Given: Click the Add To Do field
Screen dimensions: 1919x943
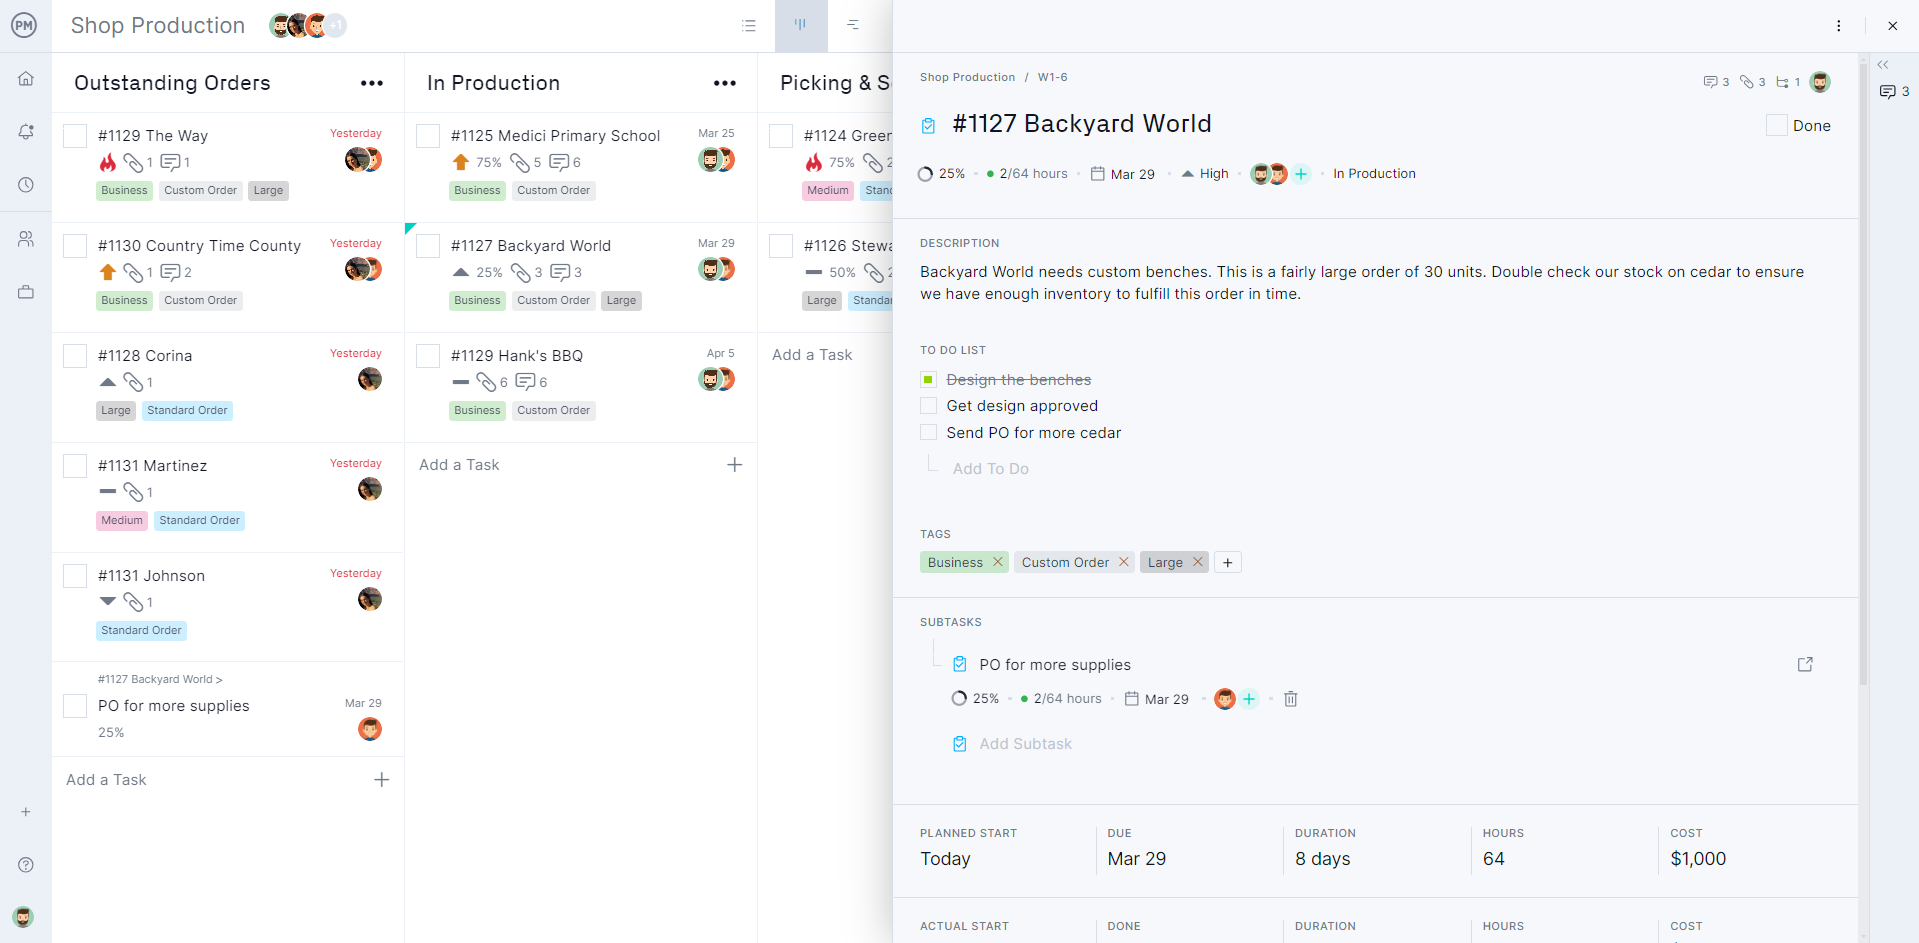Looking at the screenshot, I should coord(990,469).
